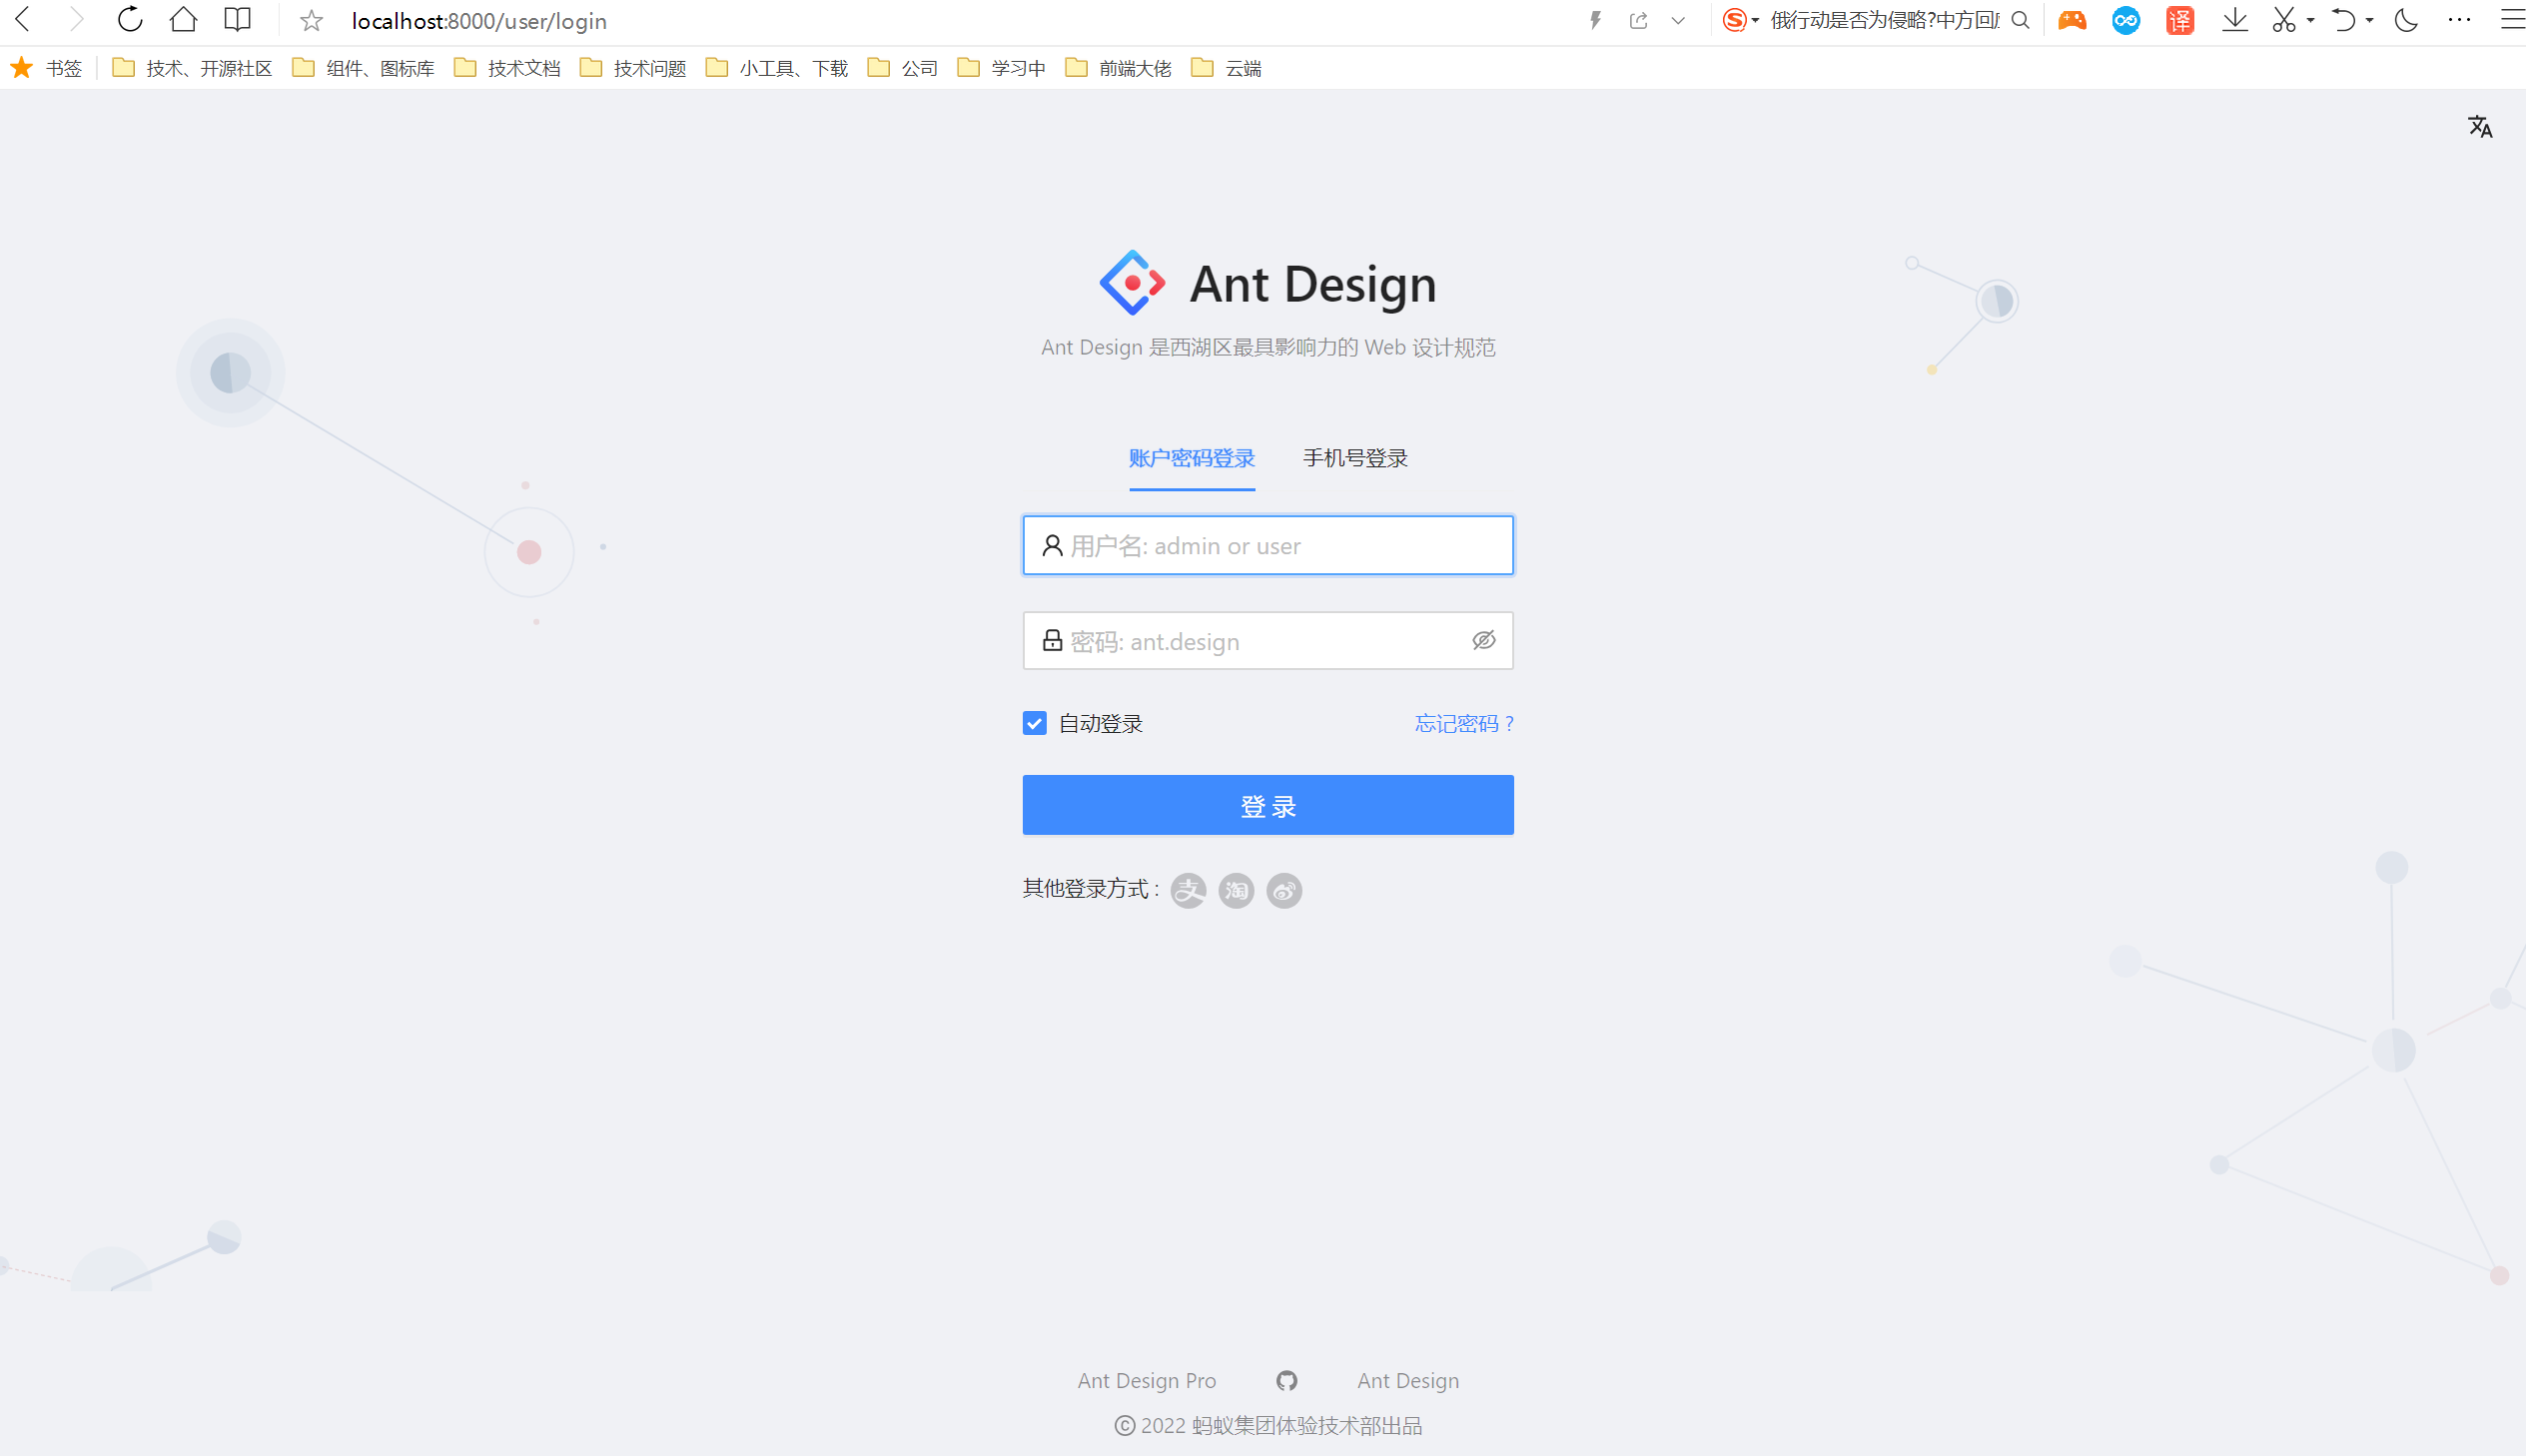Enable dark mode with the moon icon

tap(2405, 19)
